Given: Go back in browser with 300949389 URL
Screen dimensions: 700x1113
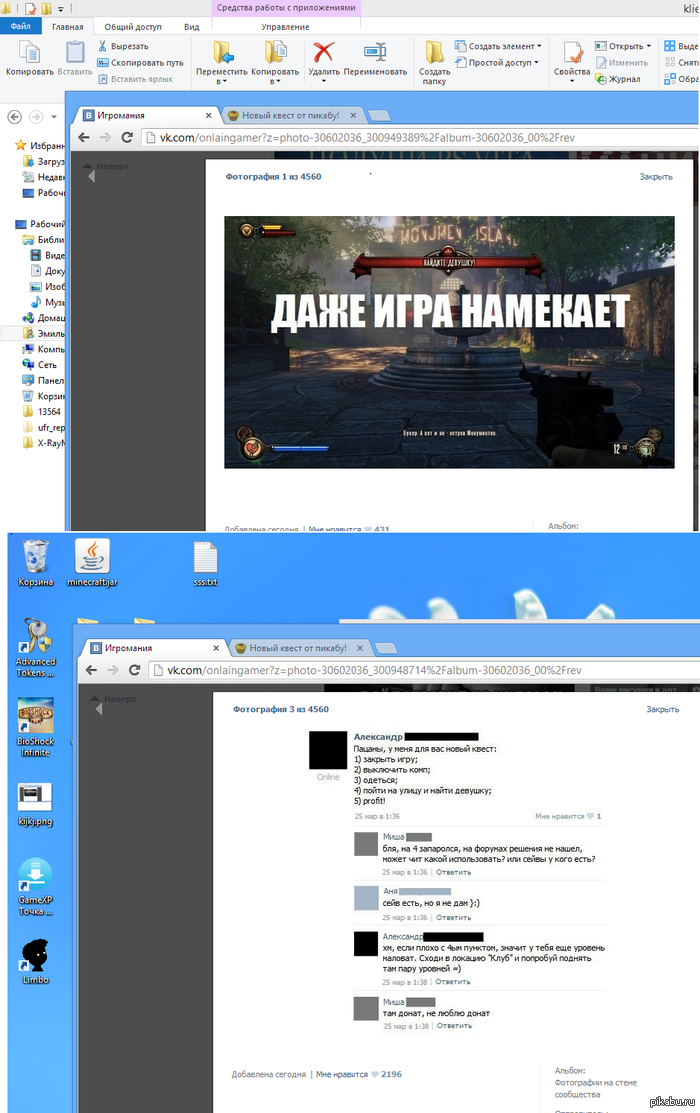Looking at the screenshot, I should 84,138.
